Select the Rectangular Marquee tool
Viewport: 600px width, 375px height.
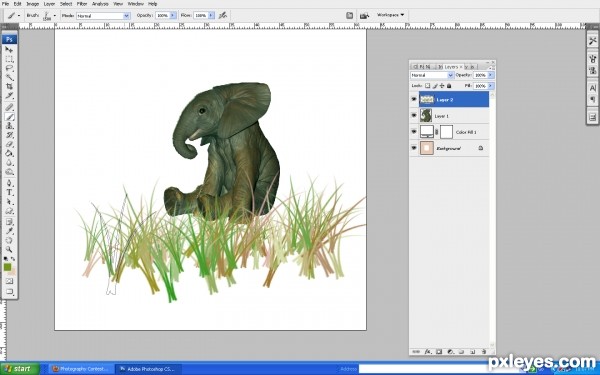pyautogui.click(x=9, y=59)
